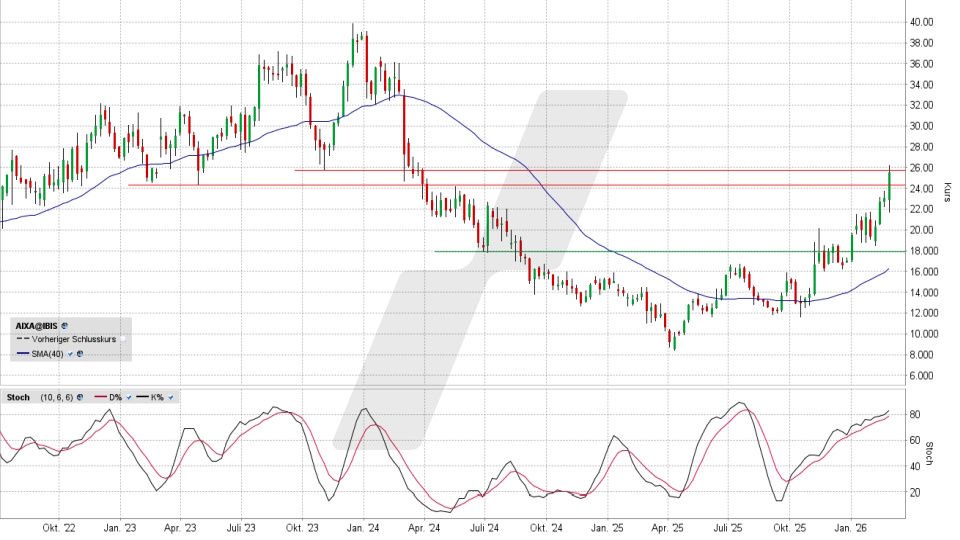The height and width of the screenshot is (540, 960).
Task: Click the Okt. '24 date label
Action: click(x=546, y=528)
